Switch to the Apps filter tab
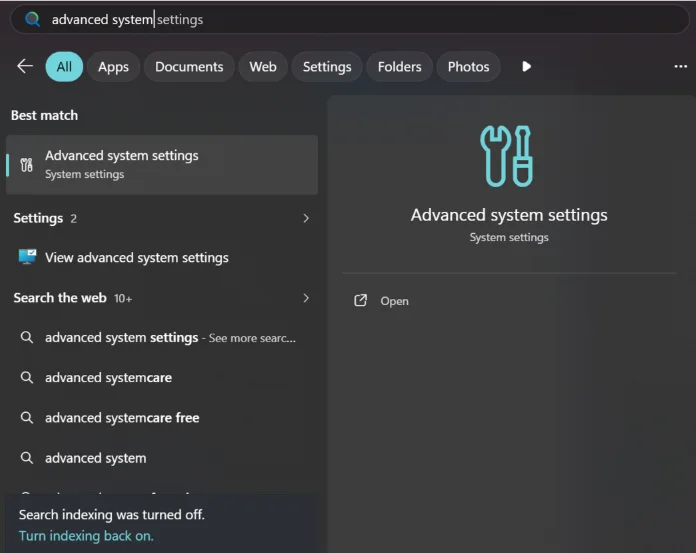The height and width of the screenshot is (553, 696). (113, 67)
